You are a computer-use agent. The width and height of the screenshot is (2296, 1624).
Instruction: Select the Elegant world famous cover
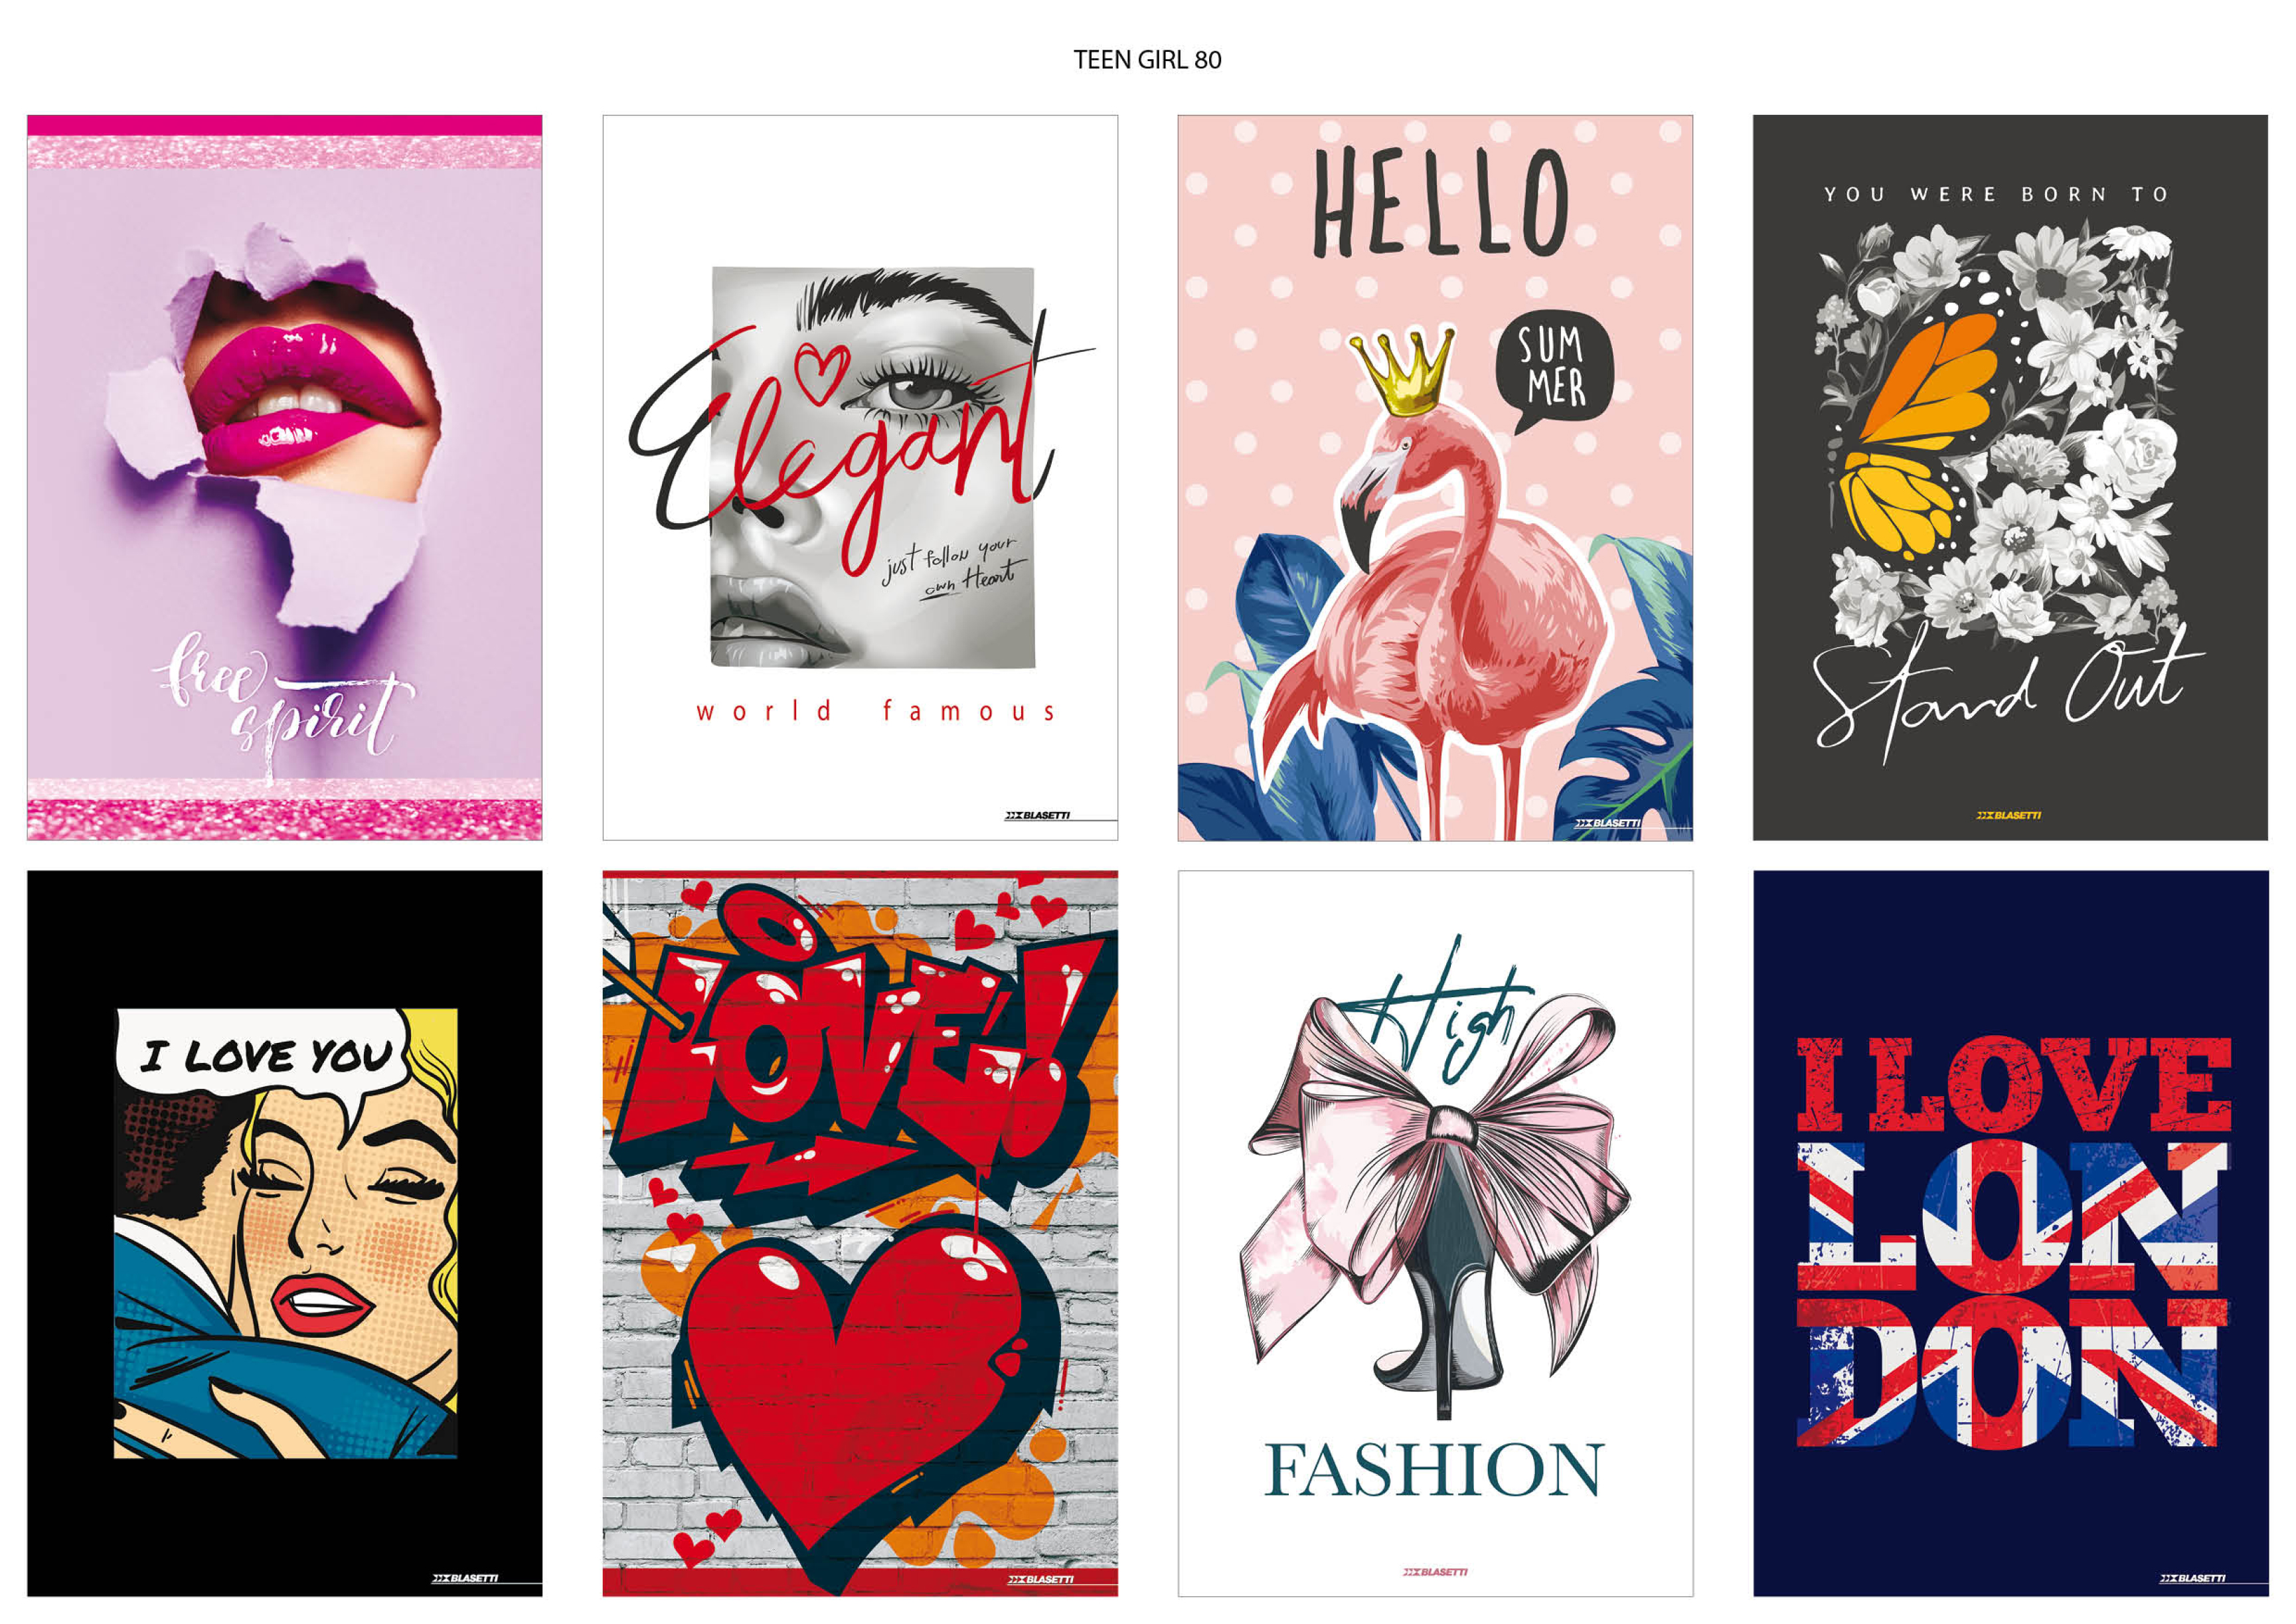(860, 477)
